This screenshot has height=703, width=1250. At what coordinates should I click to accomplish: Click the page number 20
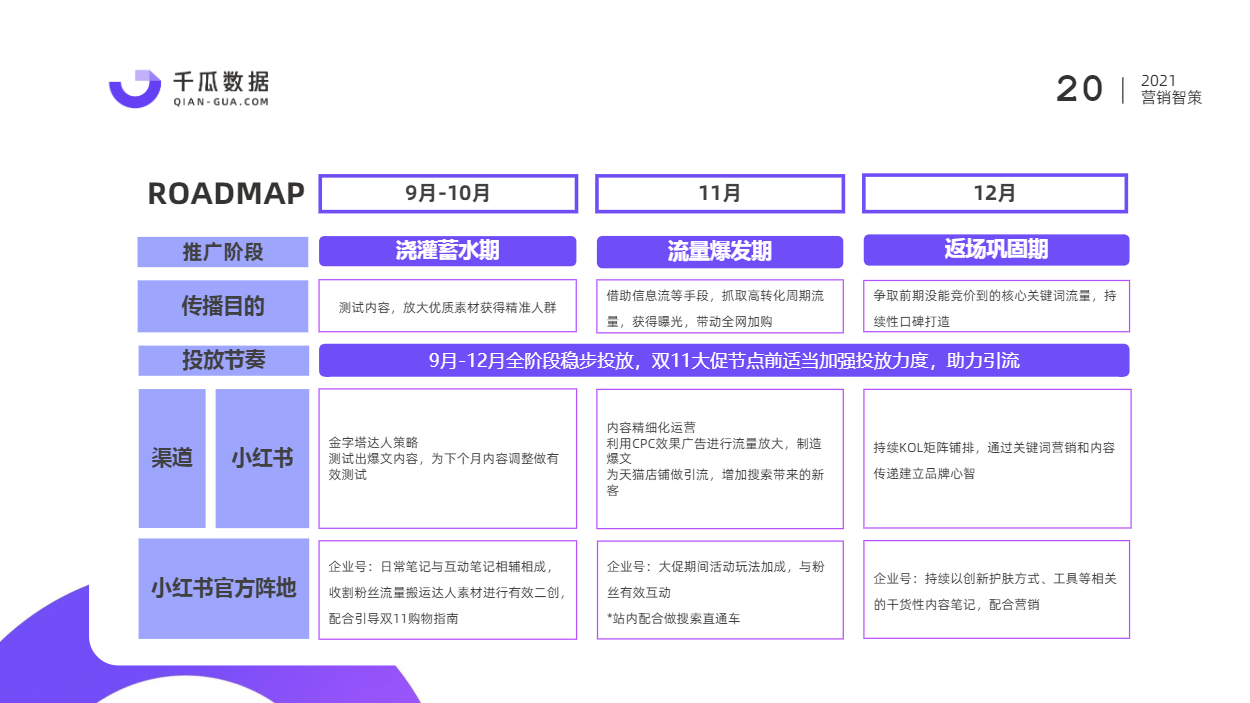(1080, 90)
